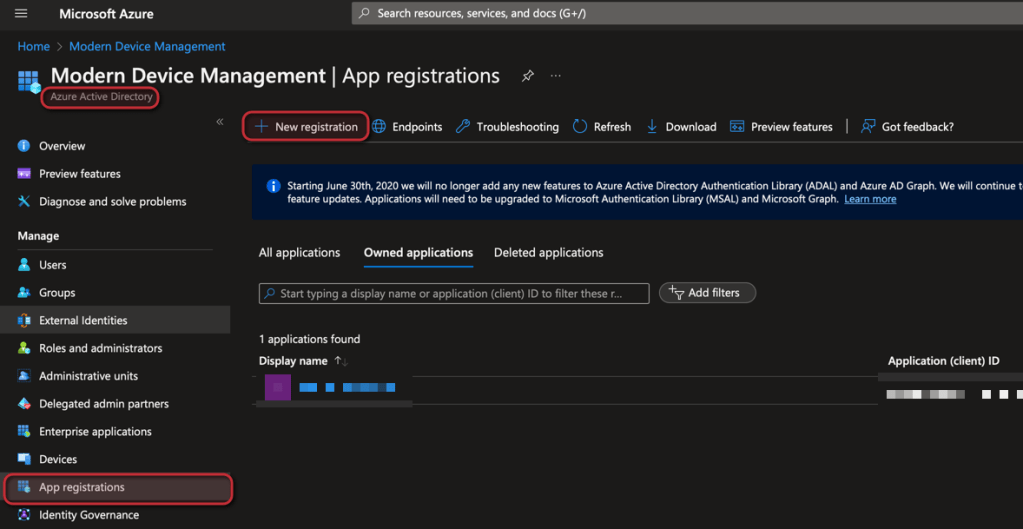1023x529 pixels.
Task: Open Enterprise applications in the sidebar
Action: click(95, 432)
